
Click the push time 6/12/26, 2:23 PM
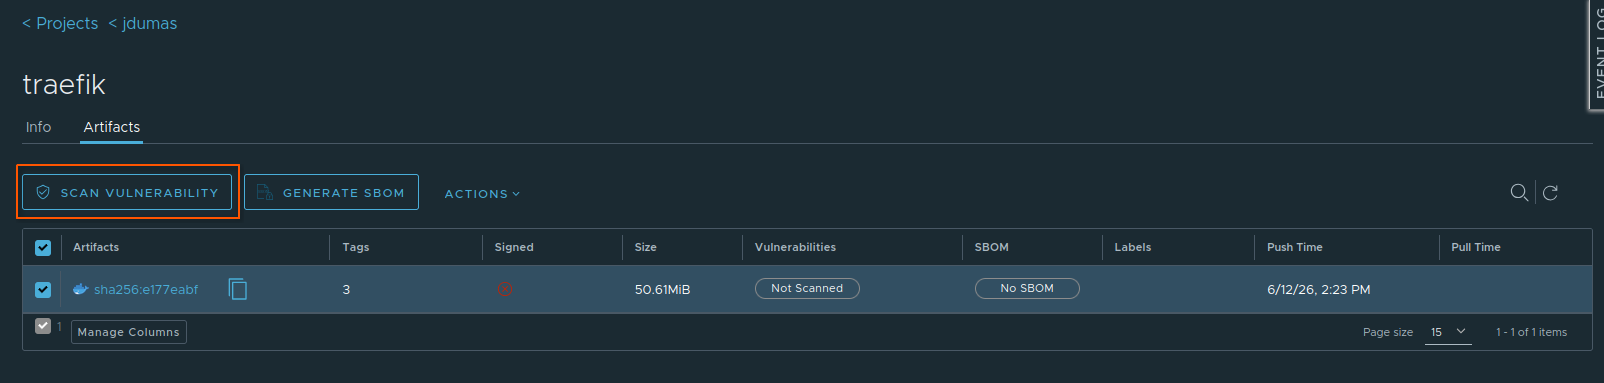click(1319, 290)
